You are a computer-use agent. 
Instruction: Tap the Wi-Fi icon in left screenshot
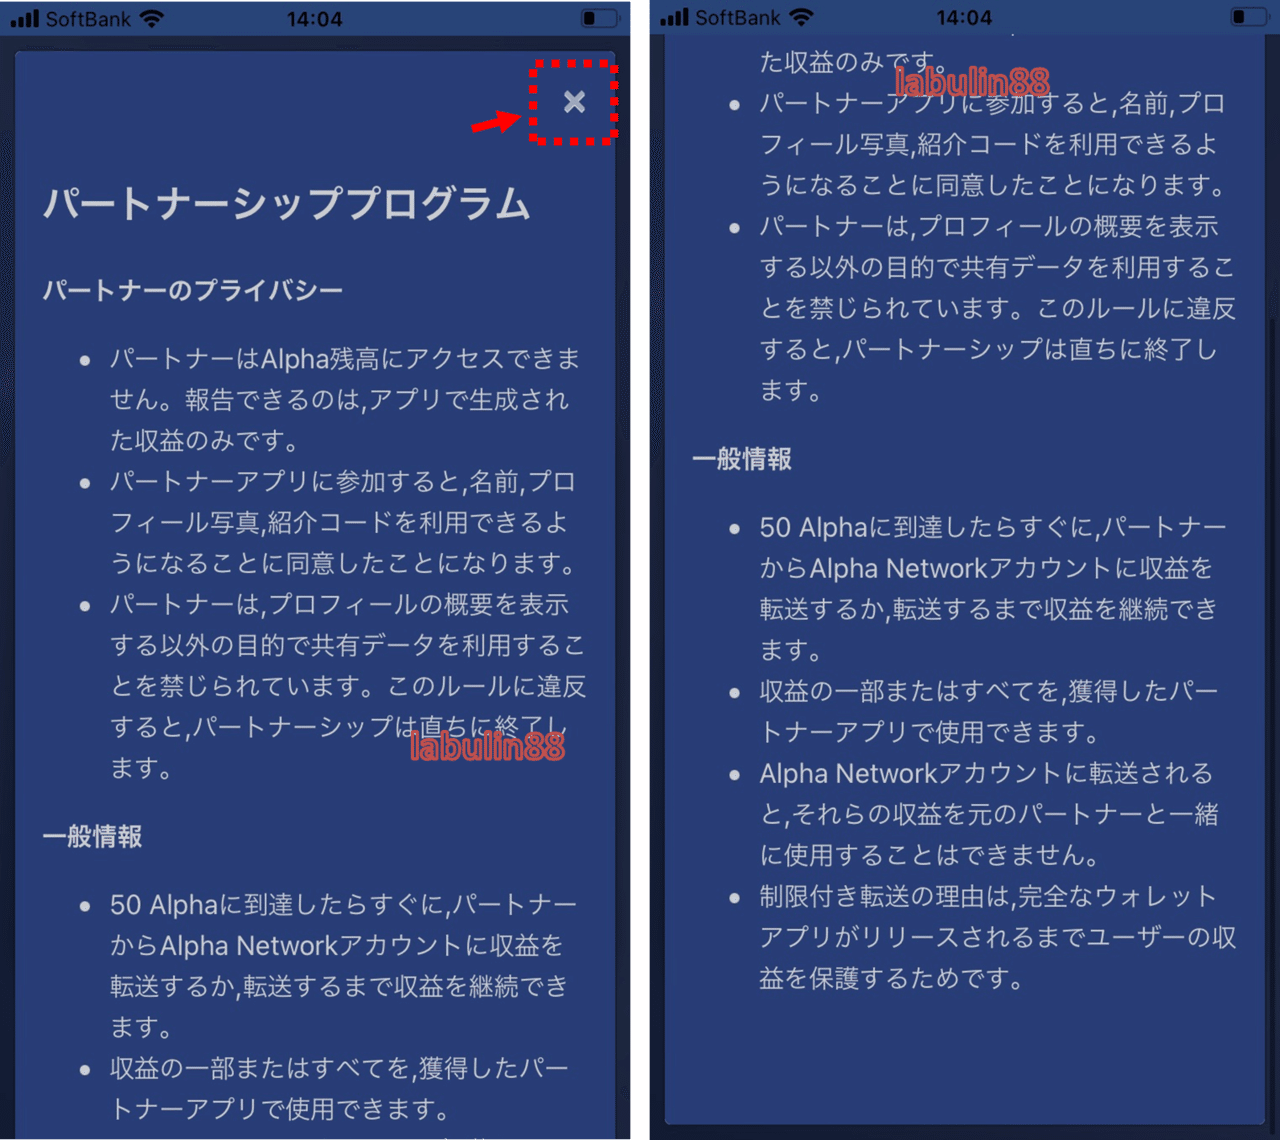151,18
